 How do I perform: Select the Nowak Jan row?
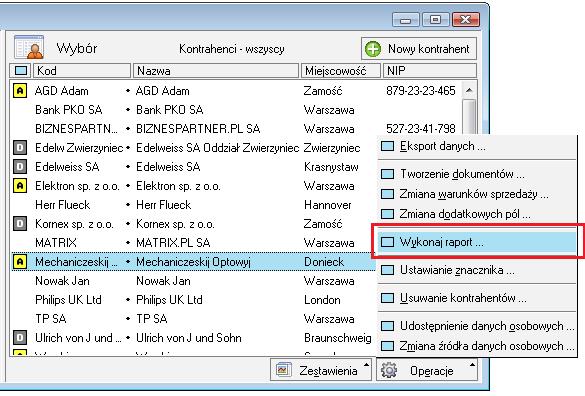194,281
